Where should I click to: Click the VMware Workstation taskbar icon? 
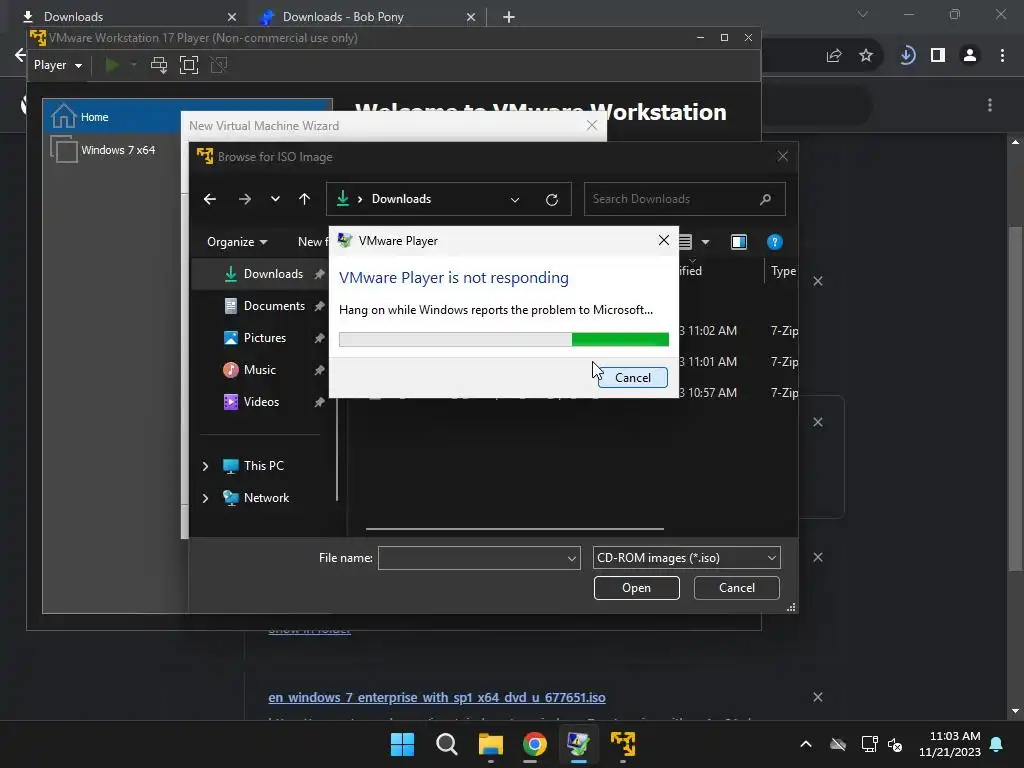622,744
